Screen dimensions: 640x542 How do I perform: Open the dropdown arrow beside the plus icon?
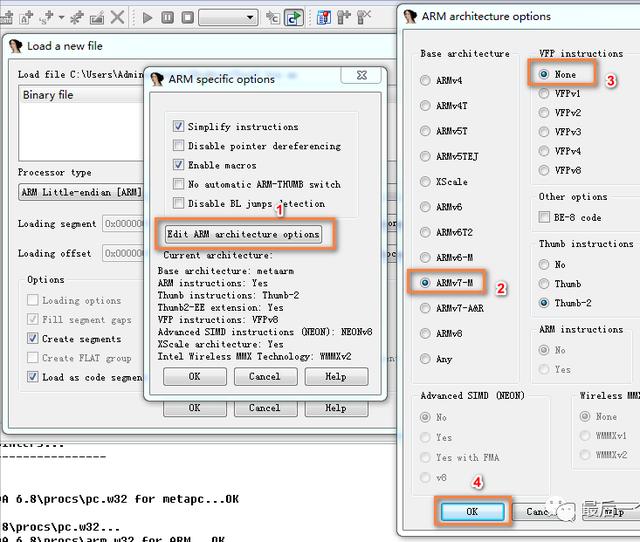pyautogui.click(x=59, y=17)
